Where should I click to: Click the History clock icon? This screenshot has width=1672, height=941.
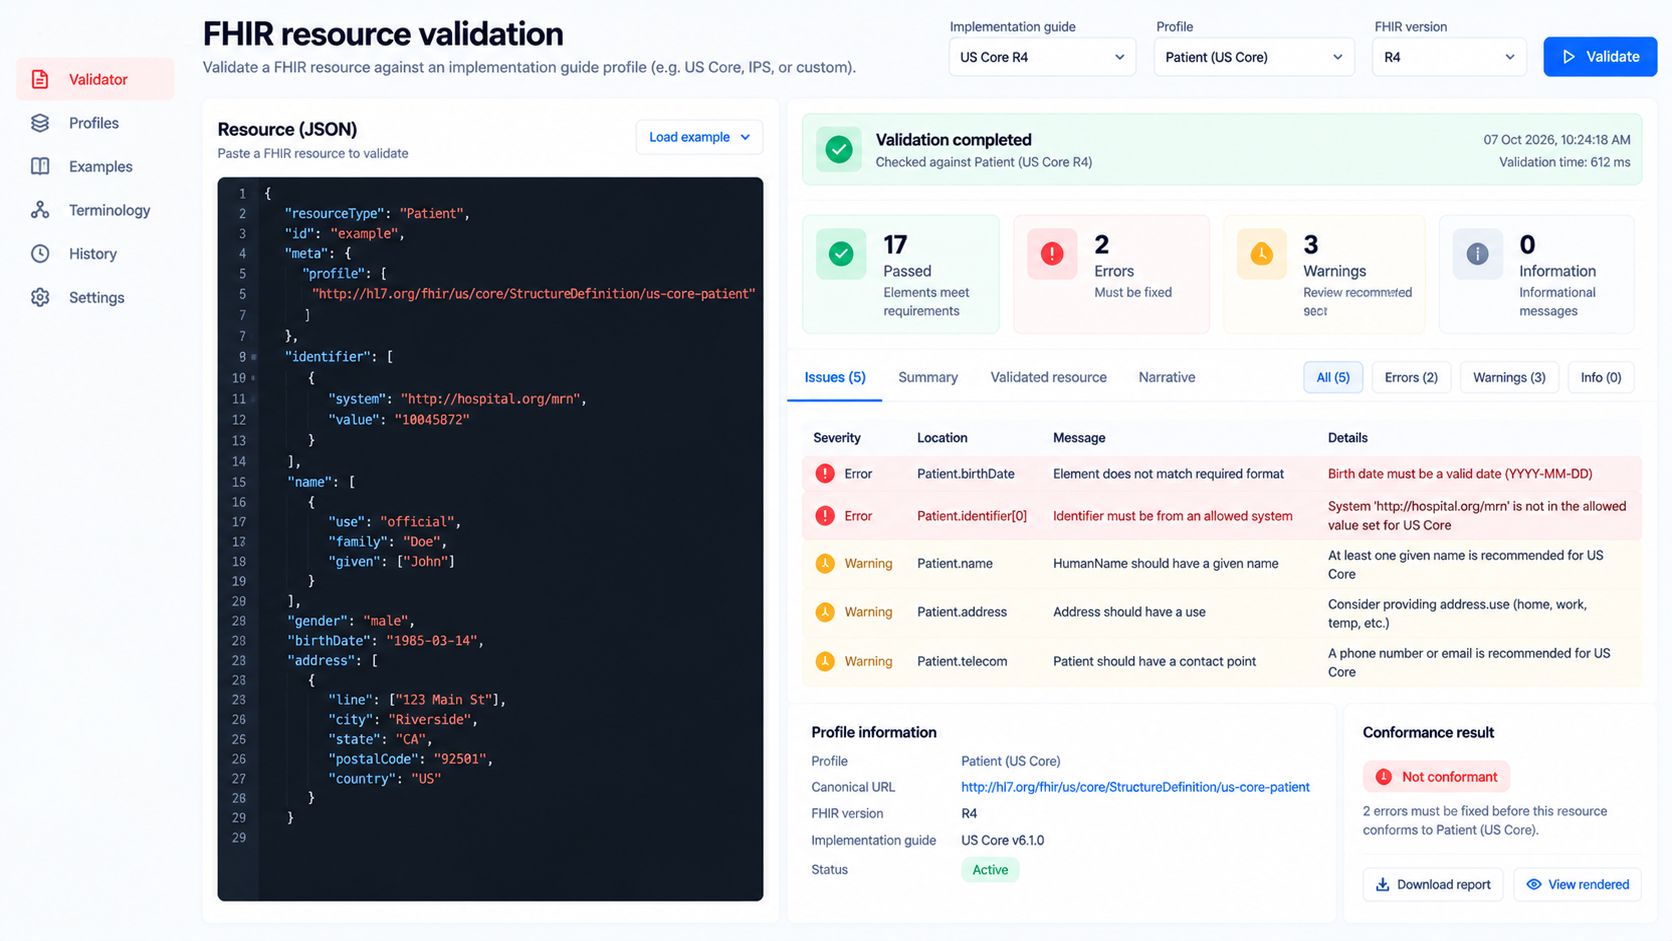click(40, 254)
